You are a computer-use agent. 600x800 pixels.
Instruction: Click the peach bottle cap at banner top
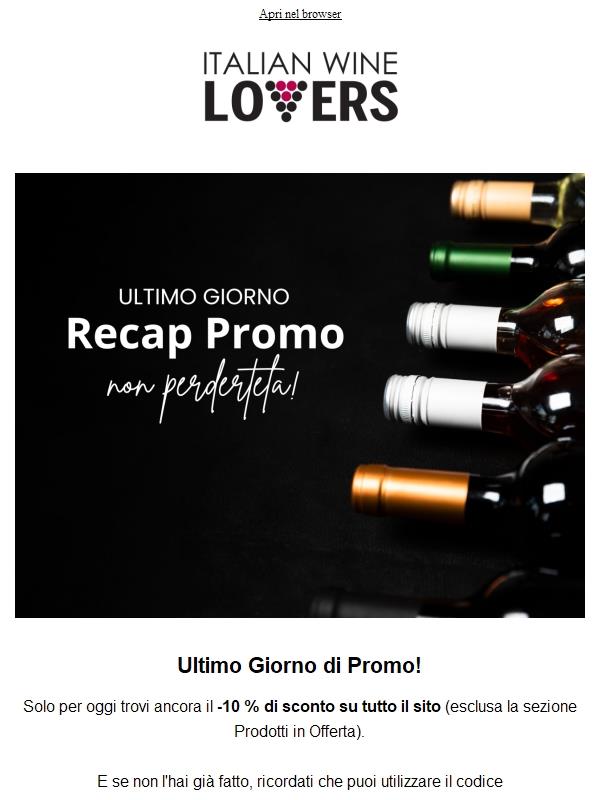tap(492, 201)
